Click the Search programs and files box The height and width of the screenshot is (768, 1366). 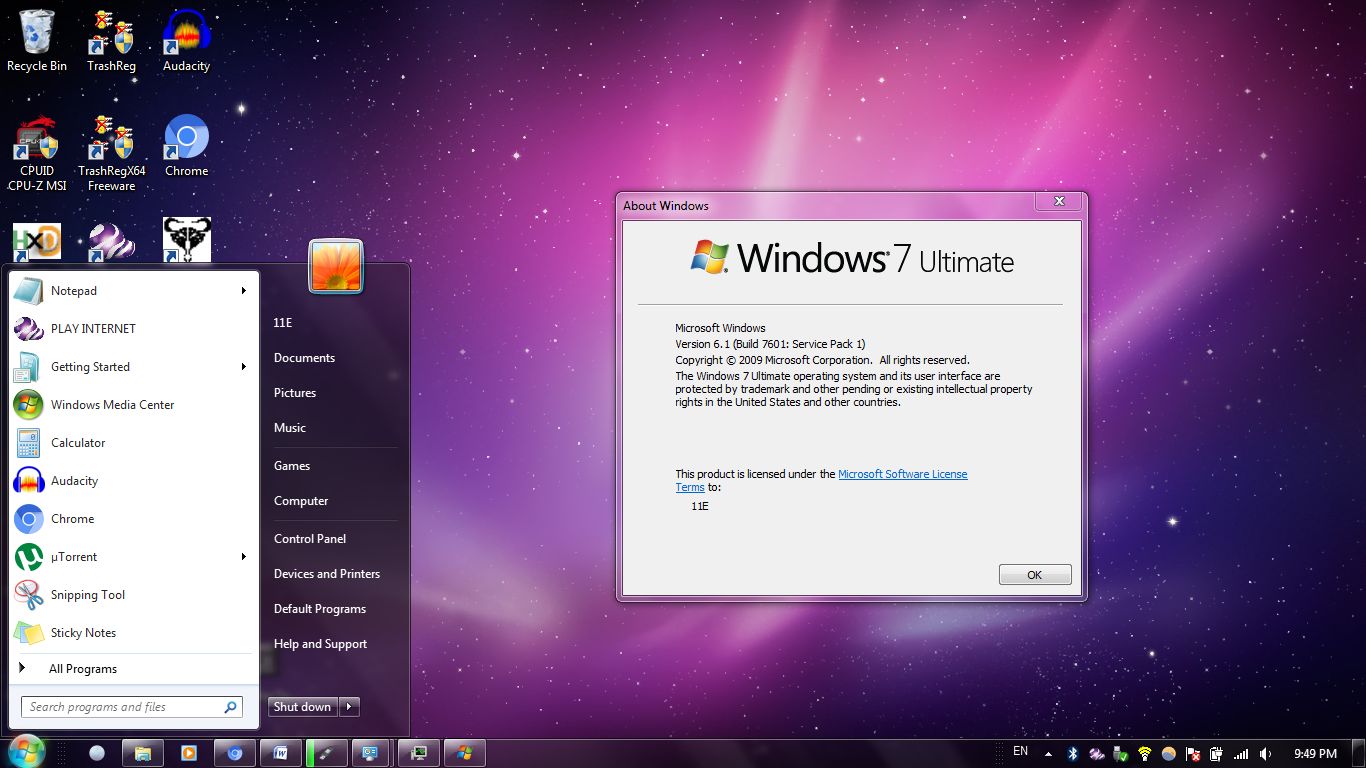132,707
